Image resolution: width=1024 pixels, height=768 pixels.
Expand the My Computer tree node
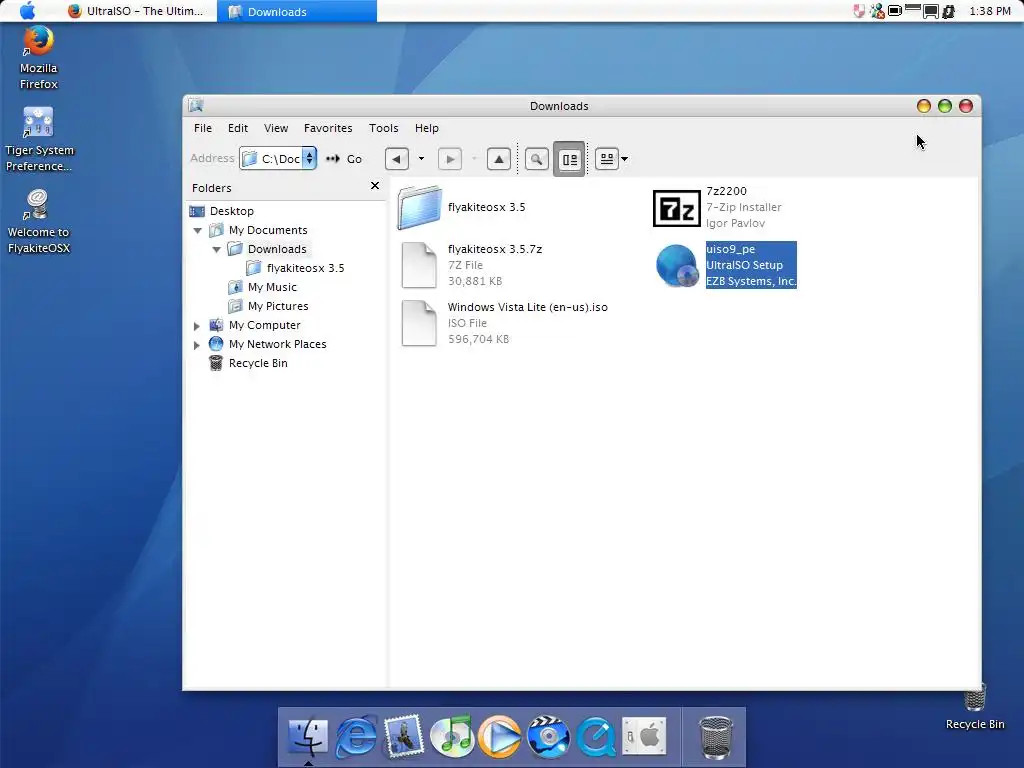pyautogui.click(x=197, y=325)
